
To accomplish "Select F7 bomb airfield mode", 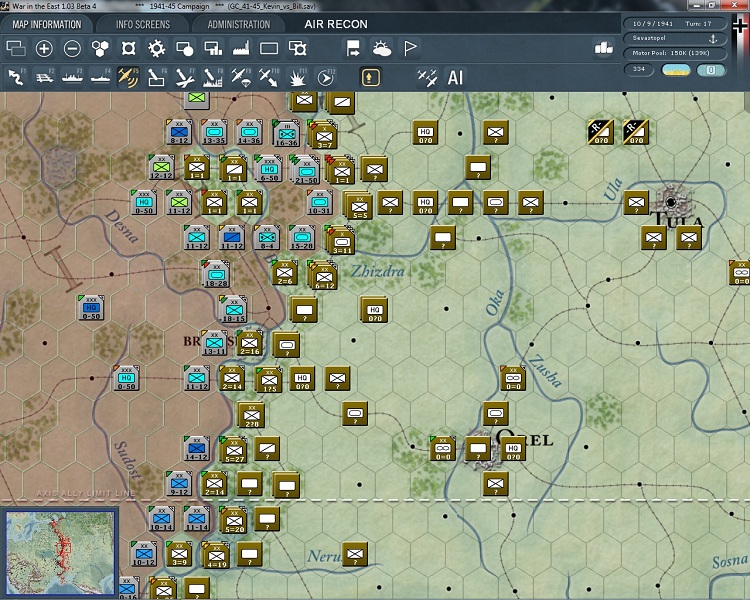I will (x=185, y=77).
